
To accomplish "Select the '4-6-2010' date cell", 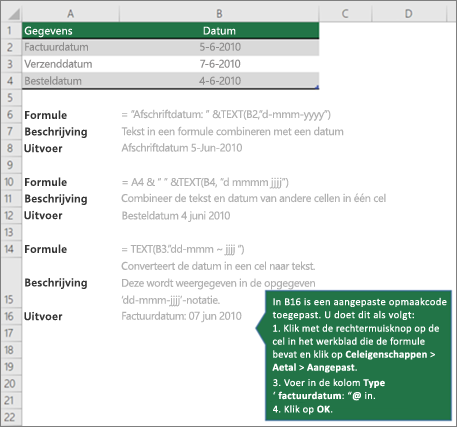I will click(219, 81).
